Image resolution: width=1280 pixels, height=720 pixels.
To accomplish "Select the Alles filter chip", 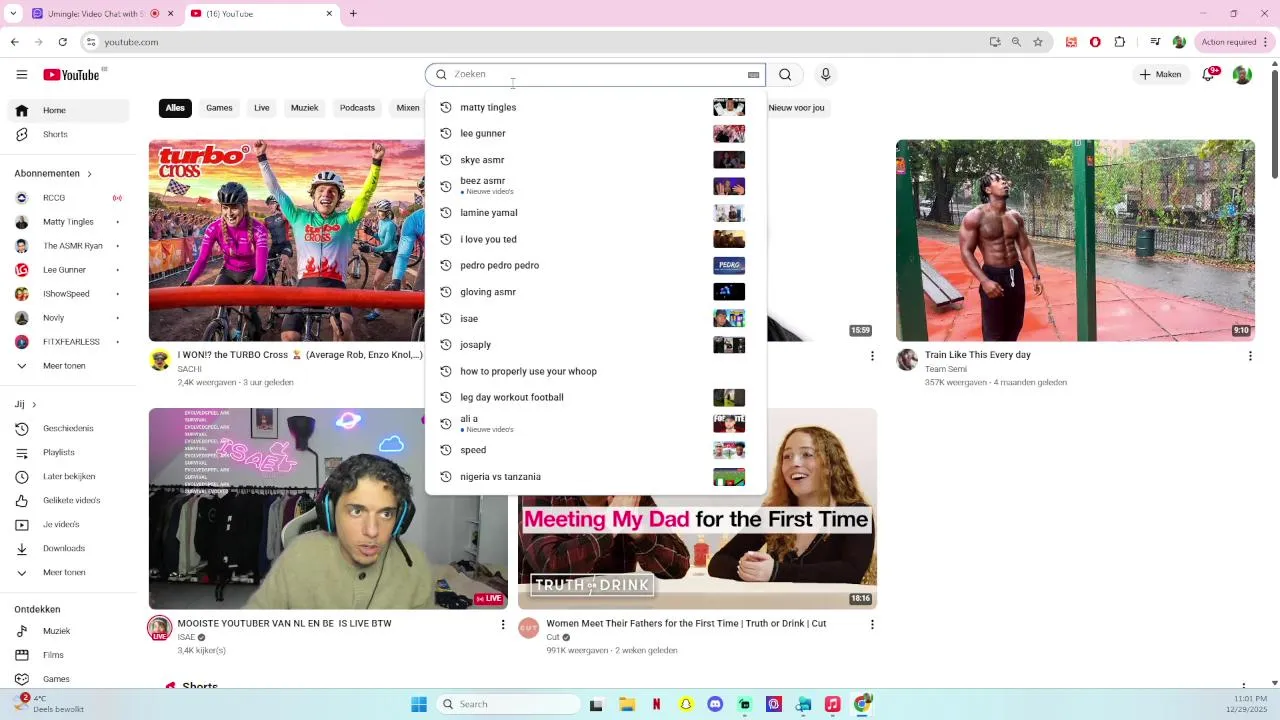I will click(175, 108).
